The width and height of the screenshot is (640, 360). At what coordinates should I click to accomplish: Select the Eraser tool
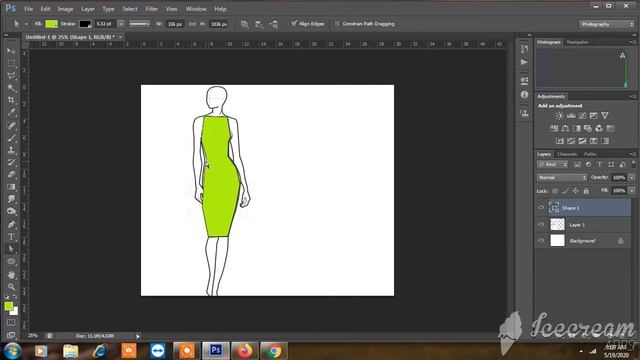pyautogui.click(x=11, y=175)
